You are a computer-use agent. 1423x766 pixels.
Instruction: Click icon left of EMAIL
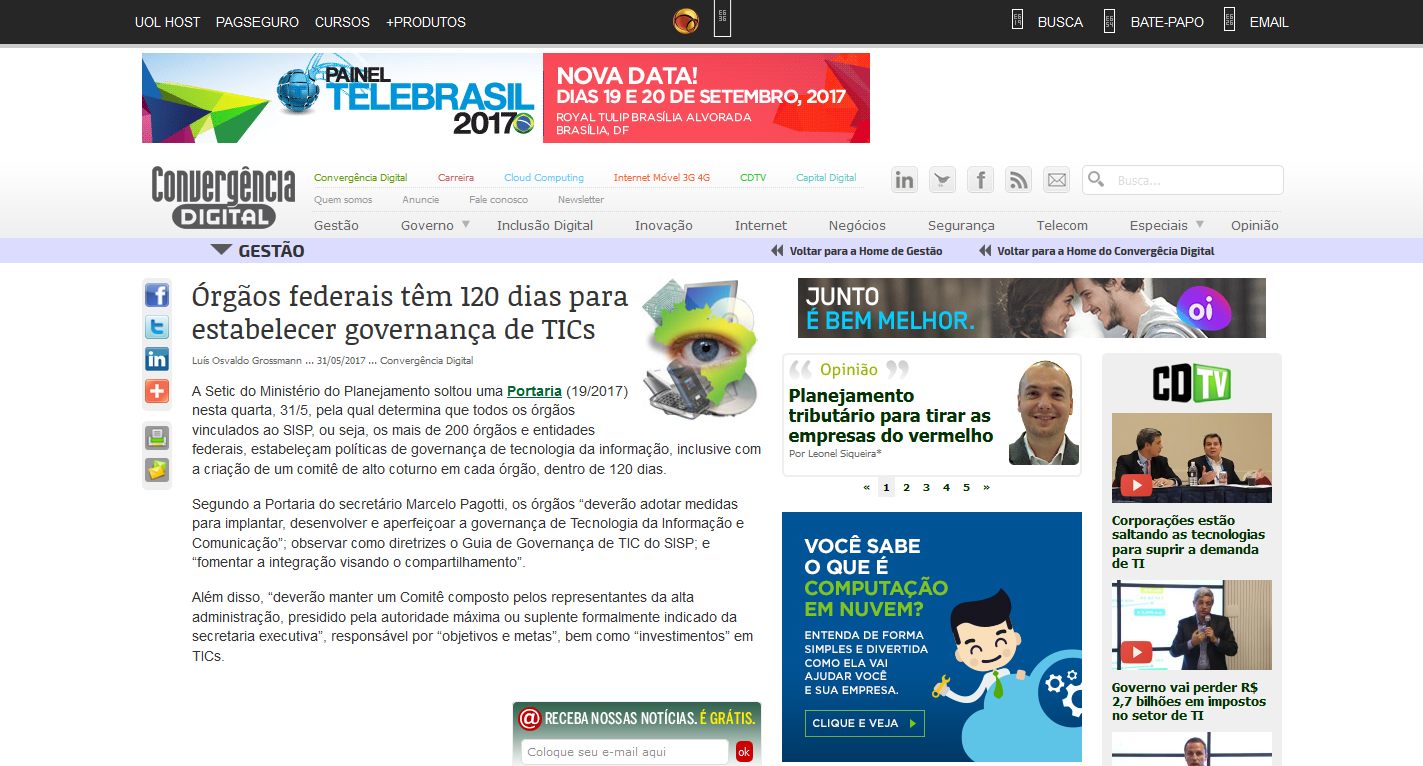[x=1229, y=19]
